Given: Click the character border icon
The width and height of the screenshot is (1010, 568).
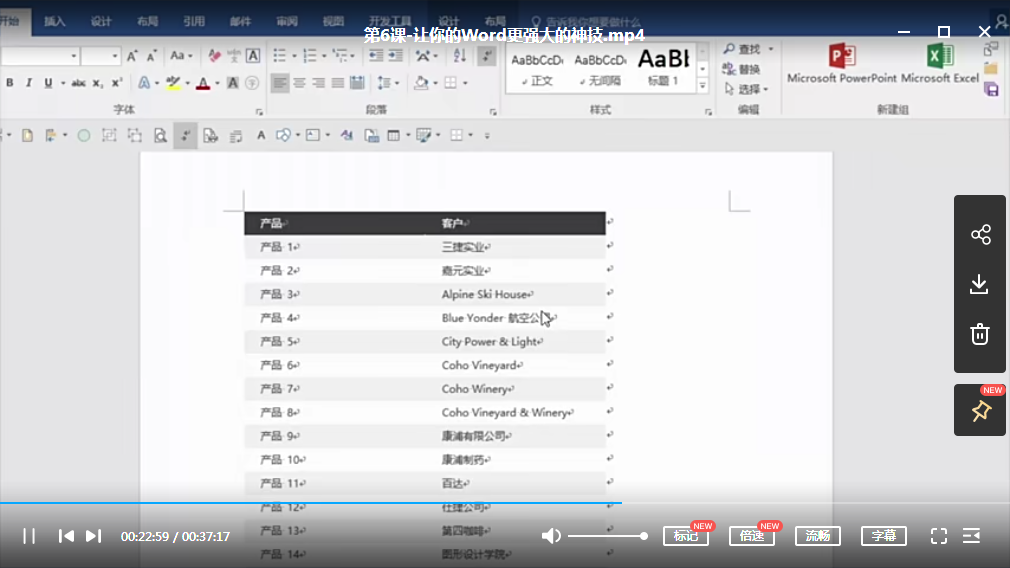Looking at the screenshot, I should pos(253,56).
